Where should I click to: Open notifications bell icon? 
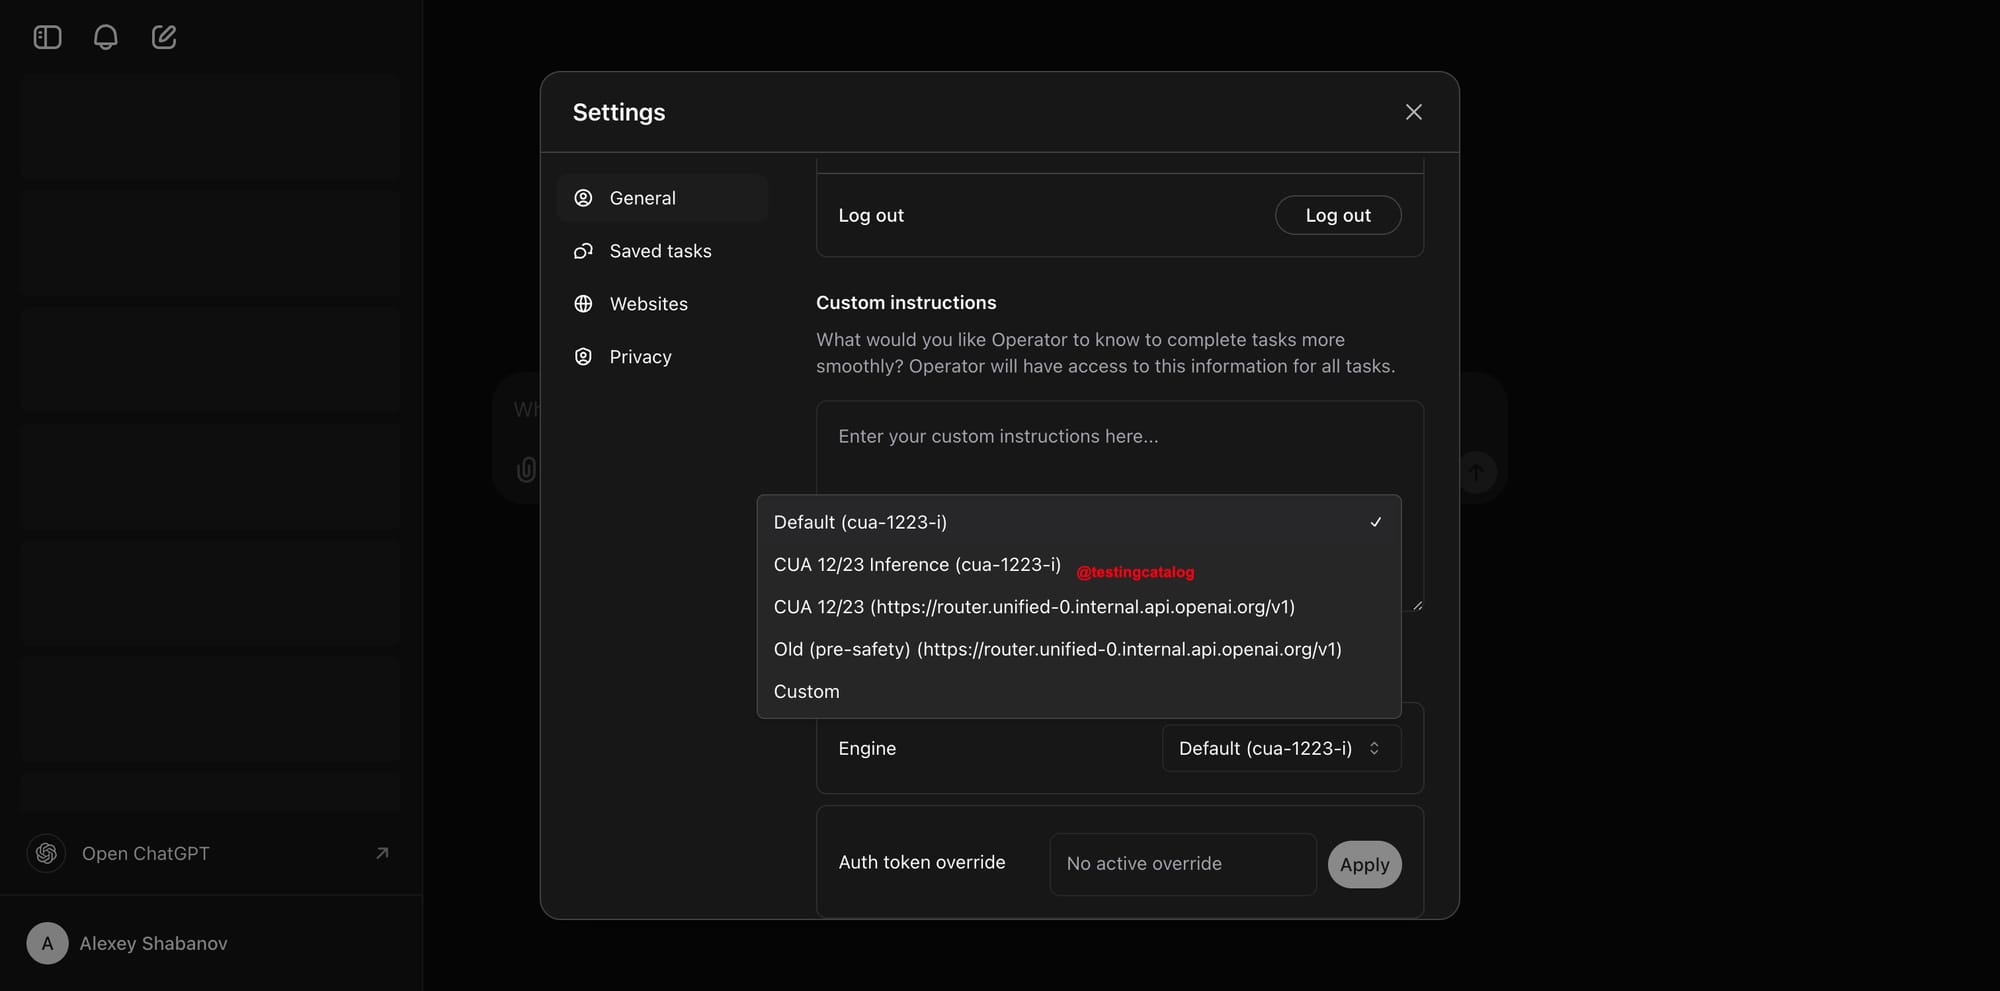point(105,38)
